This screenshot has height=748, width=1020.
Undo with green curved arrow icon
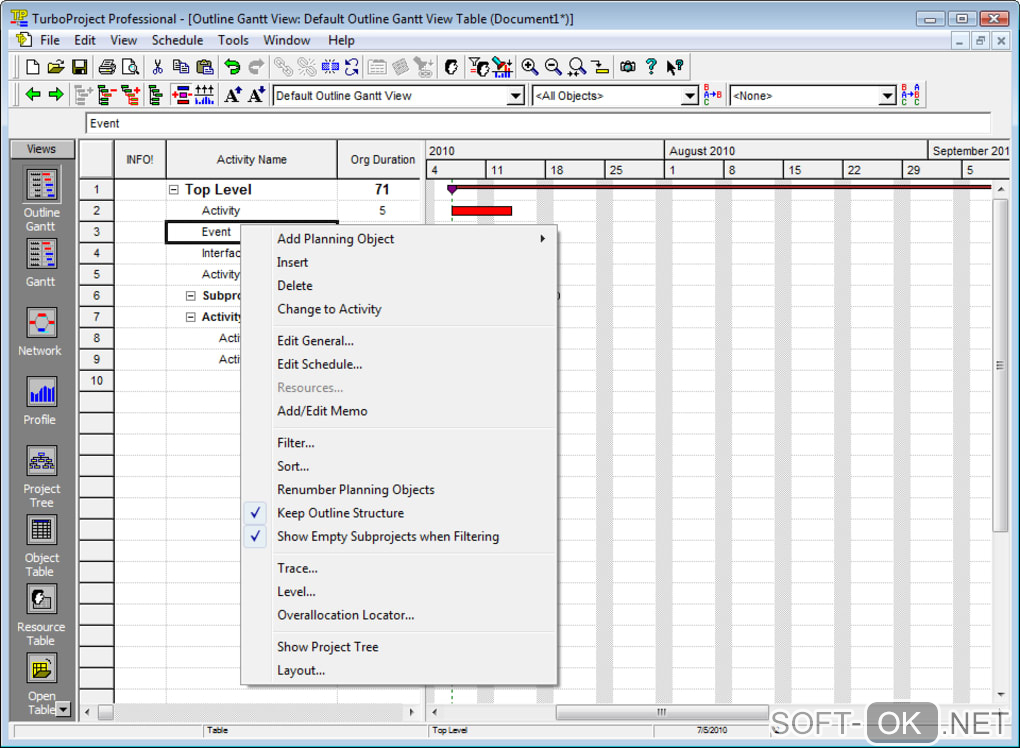[x=232, y=66]
